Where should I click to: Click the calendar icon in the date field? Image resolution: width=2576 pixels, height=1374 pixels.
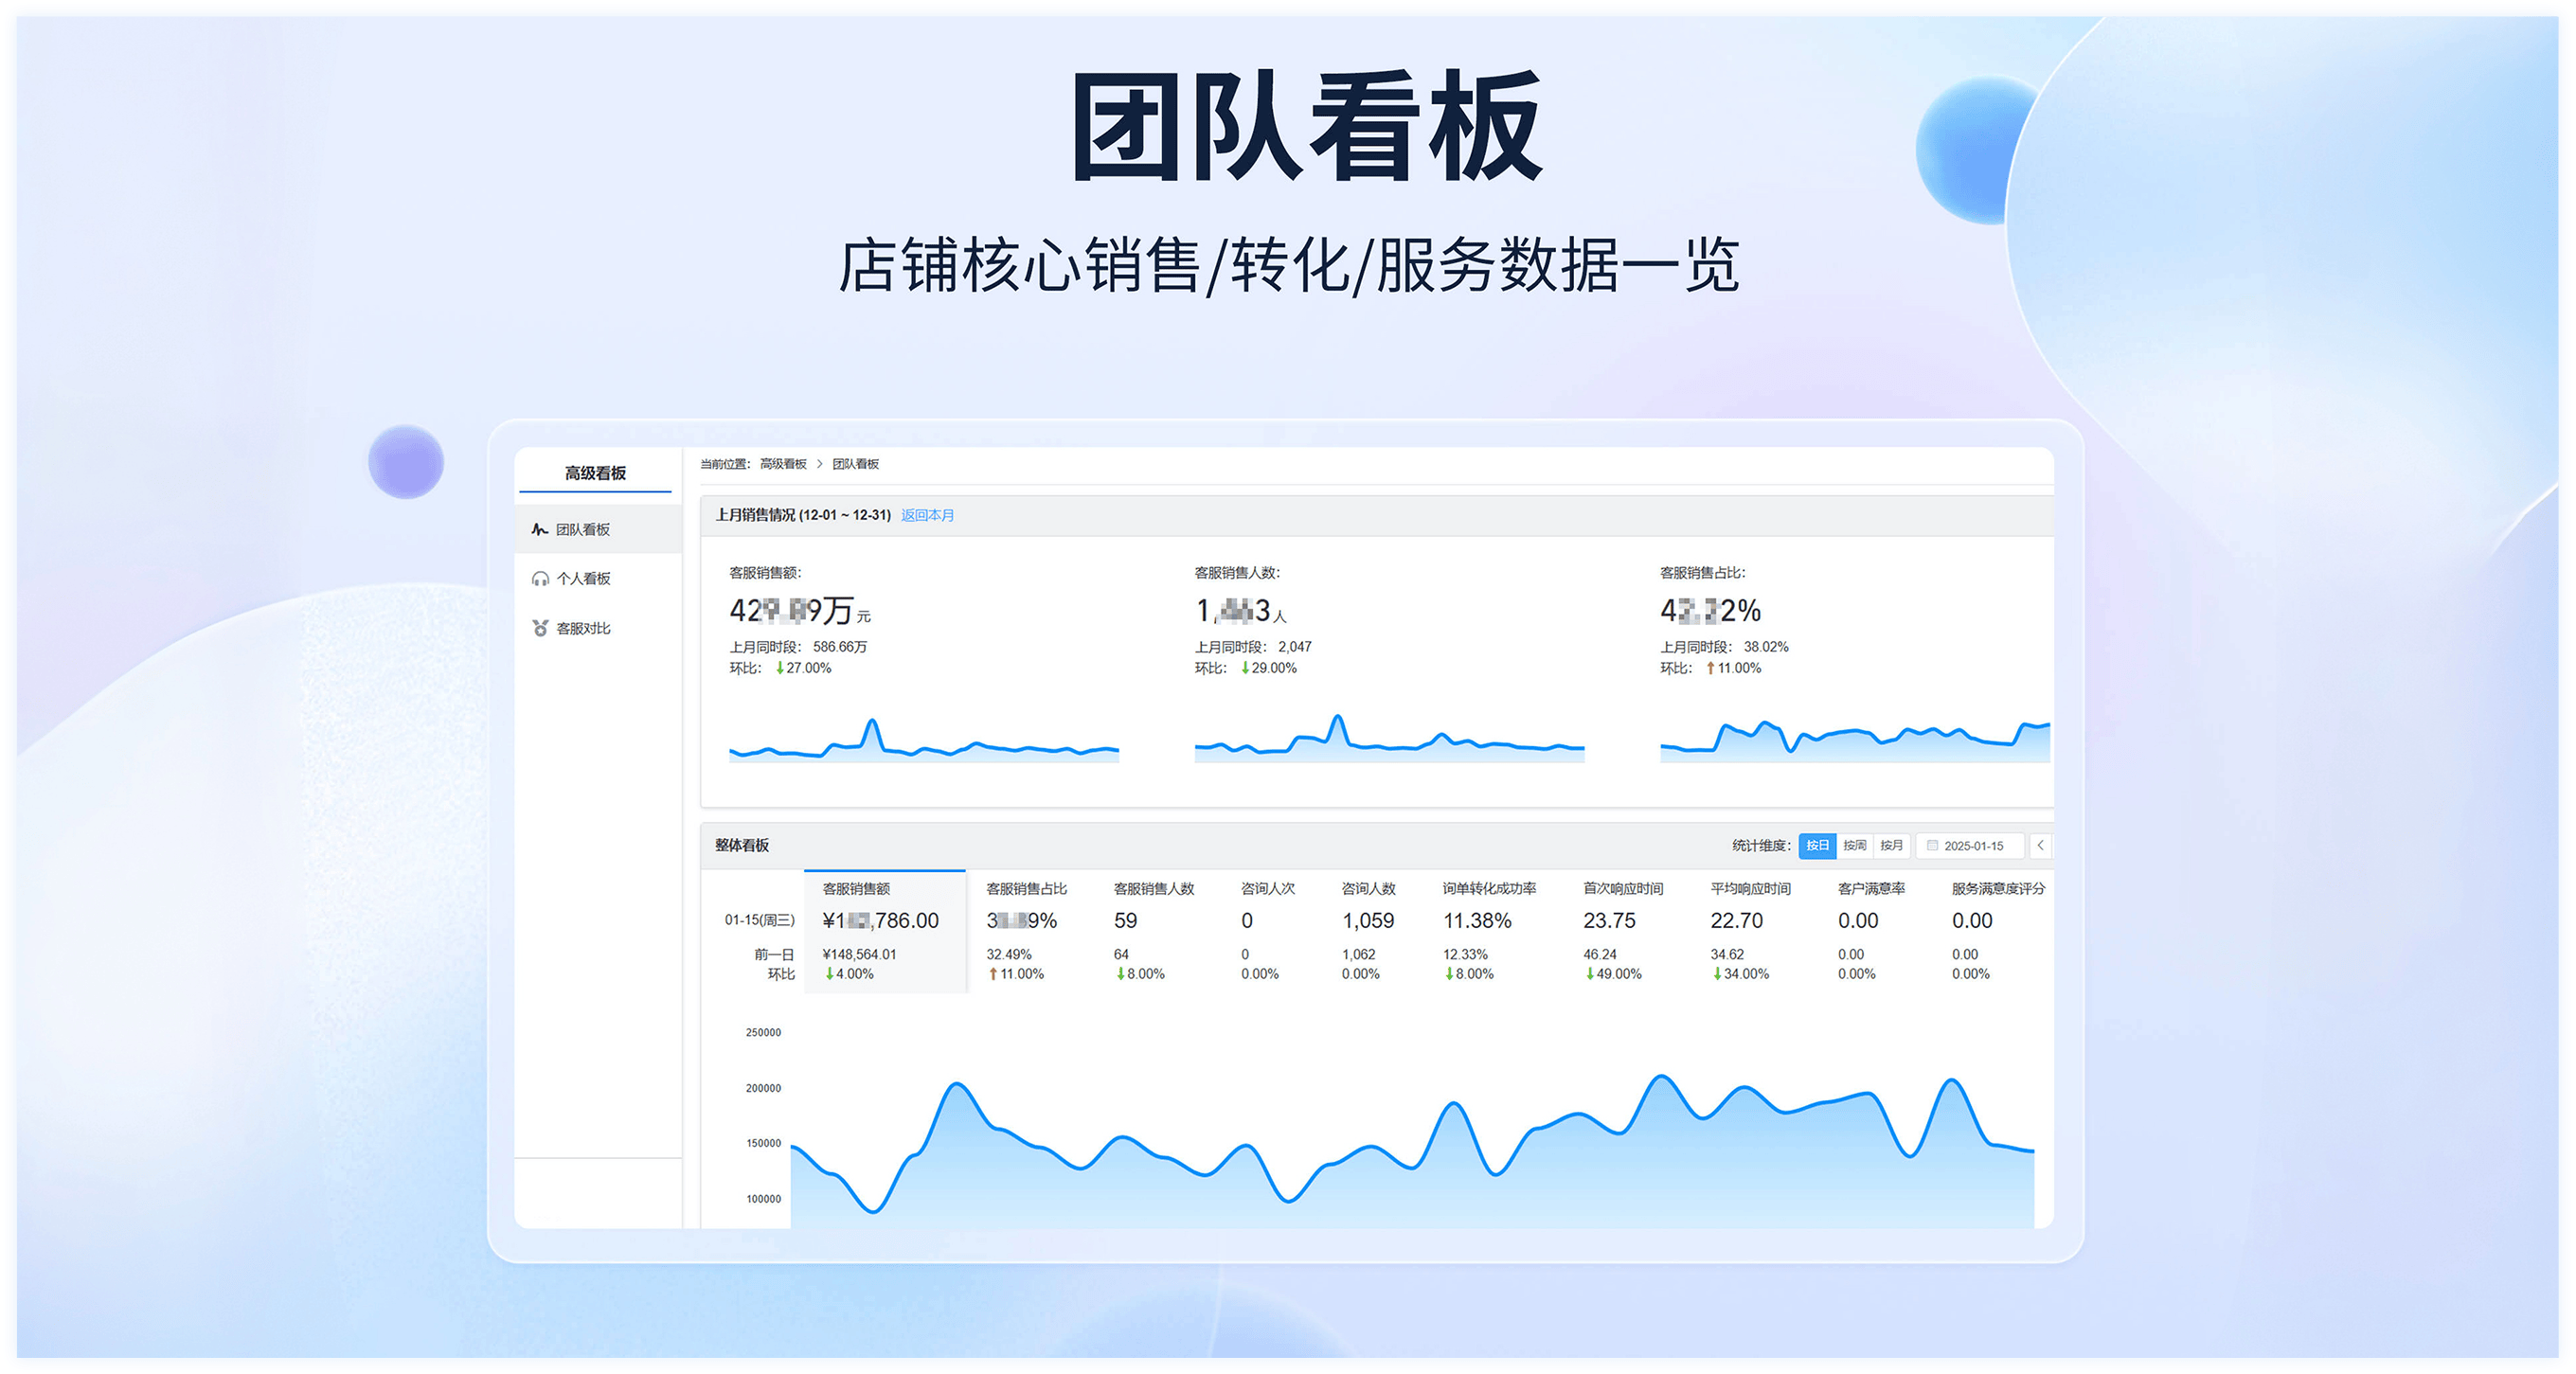[x=1932, y=845]
